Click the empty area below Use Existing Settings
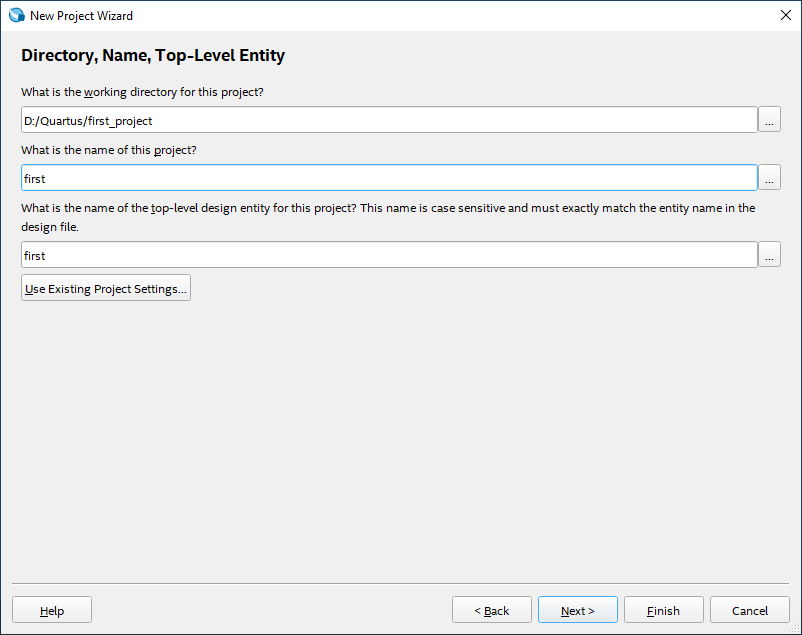Viewport: 802px width, 635px height. [x=400, y=440]
